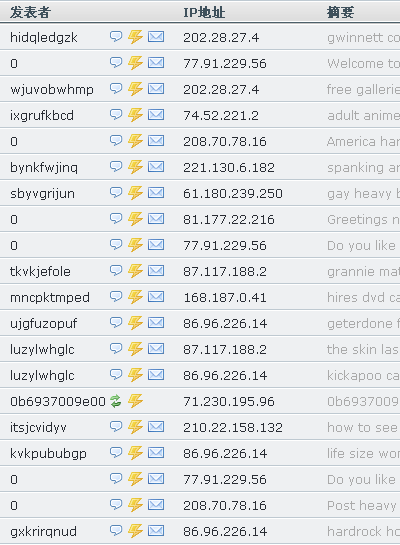Click the lightning bolt icon for itsjcvidyv
Viewport: 400px width, 545px height.
(135, 427)
